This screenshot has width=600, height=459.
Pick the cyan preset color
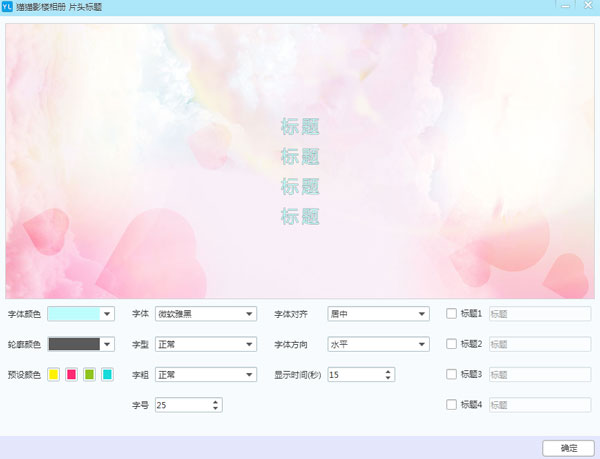(x=107, y=374)
